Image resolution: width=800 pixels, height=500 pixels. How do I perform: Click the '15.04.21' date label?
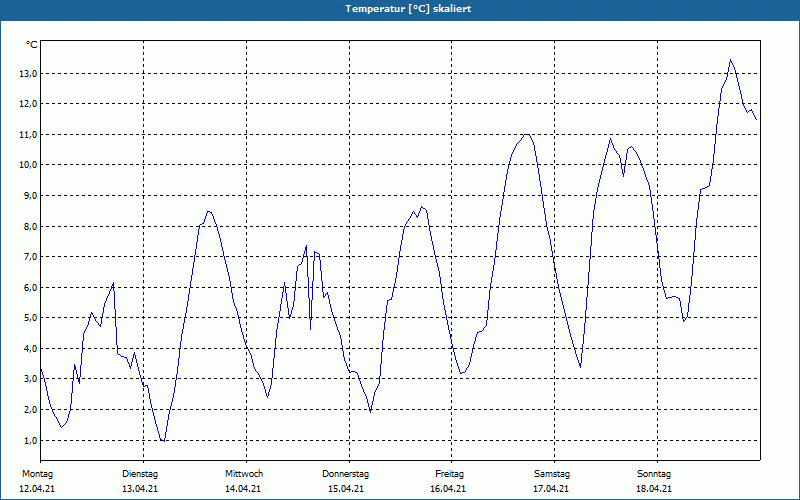coord(345,489)
